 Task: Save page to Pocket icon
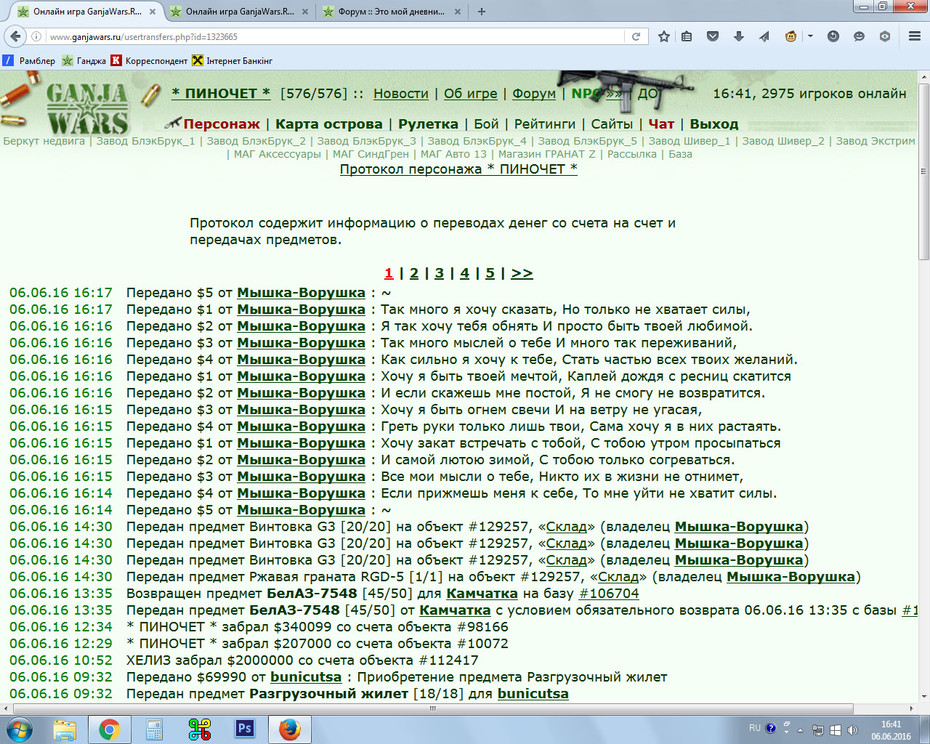pos(712,36)
